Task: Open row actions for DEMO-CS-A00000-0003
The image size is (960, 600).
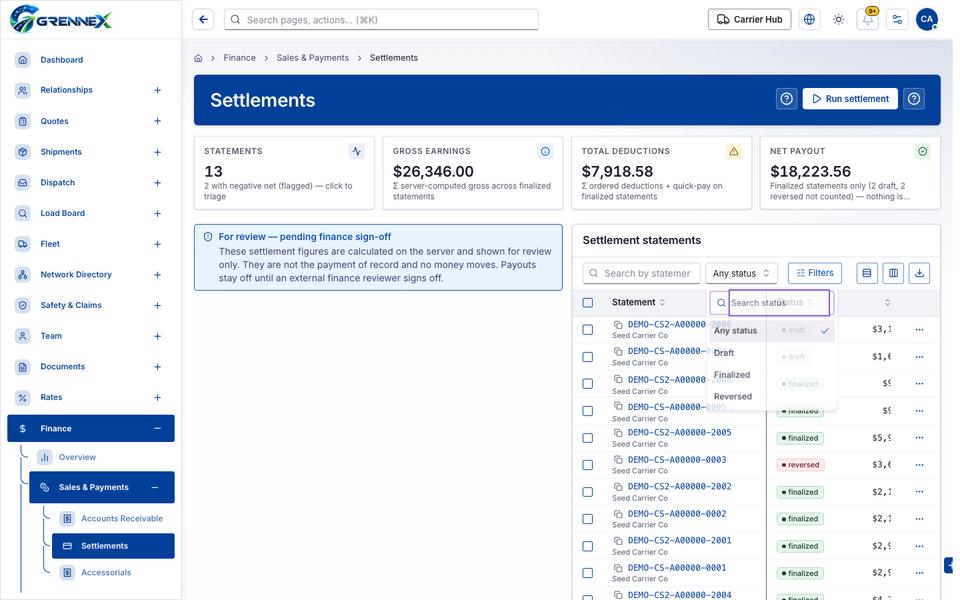Action: [x=920, y=465]
